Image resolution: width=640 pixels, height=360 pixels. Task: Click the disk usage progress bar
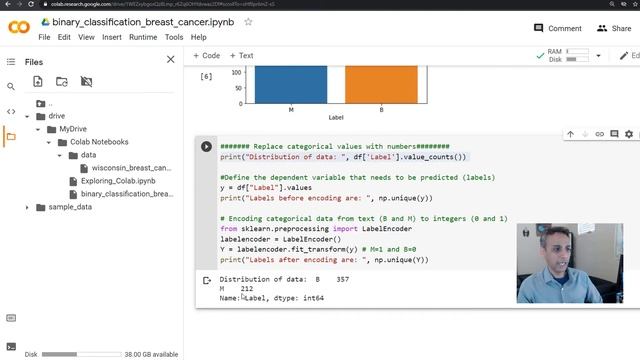pyautogui.click(x=81, y=354)
